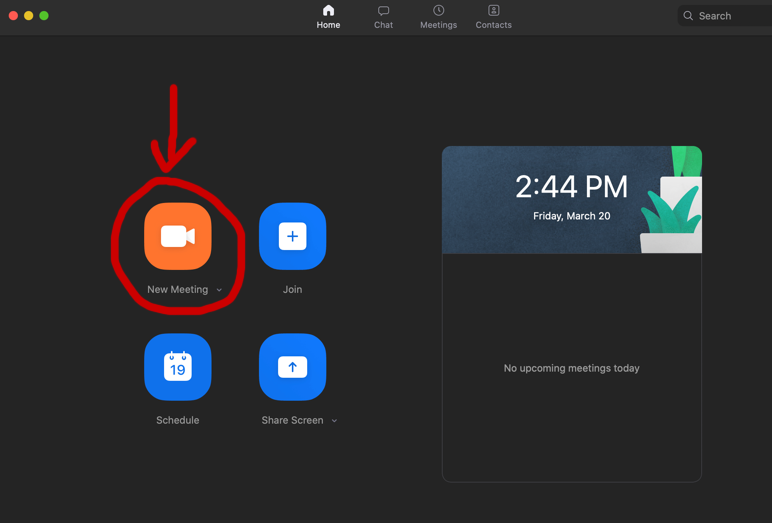Expand the New Meeting options chevron
The height and width of the screenshot is (523, 772).
coord(219,290)
